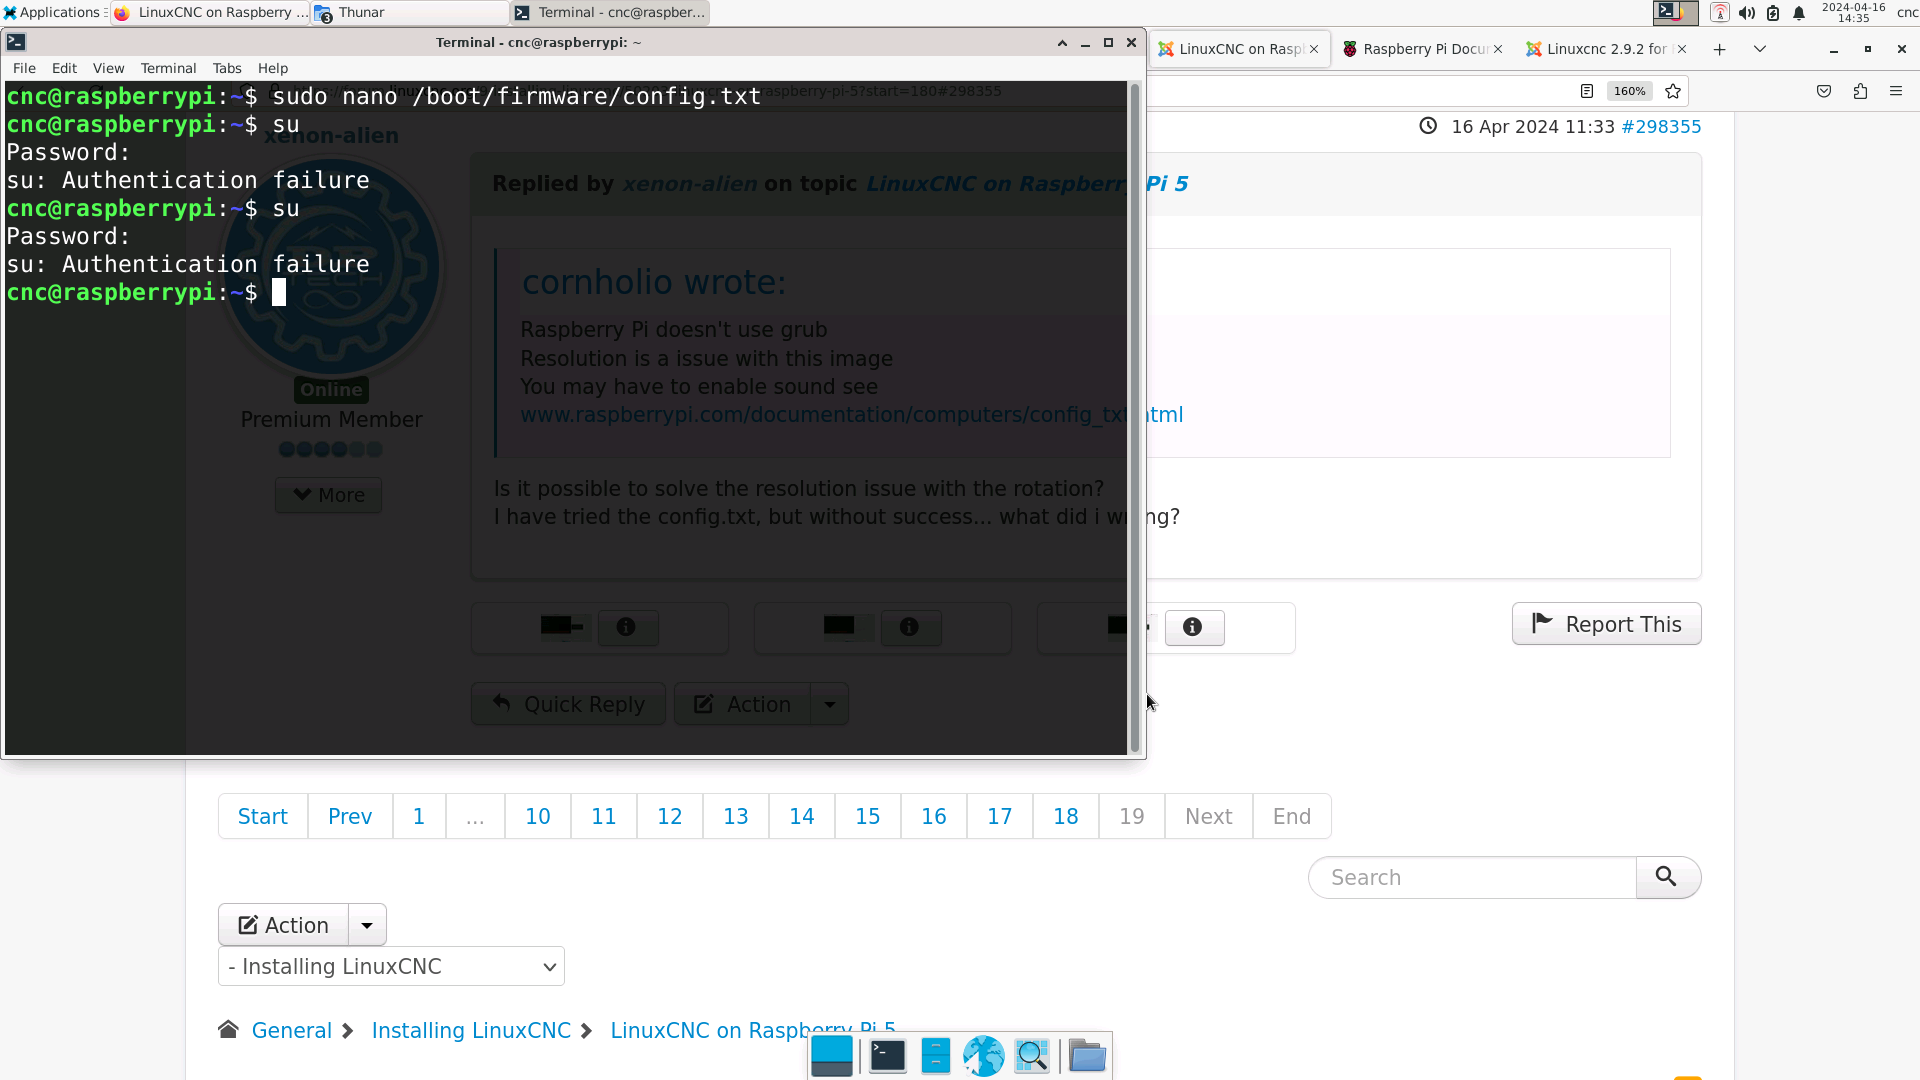Expand the Firefox list all tabs chevron

tap(1760, 49)
